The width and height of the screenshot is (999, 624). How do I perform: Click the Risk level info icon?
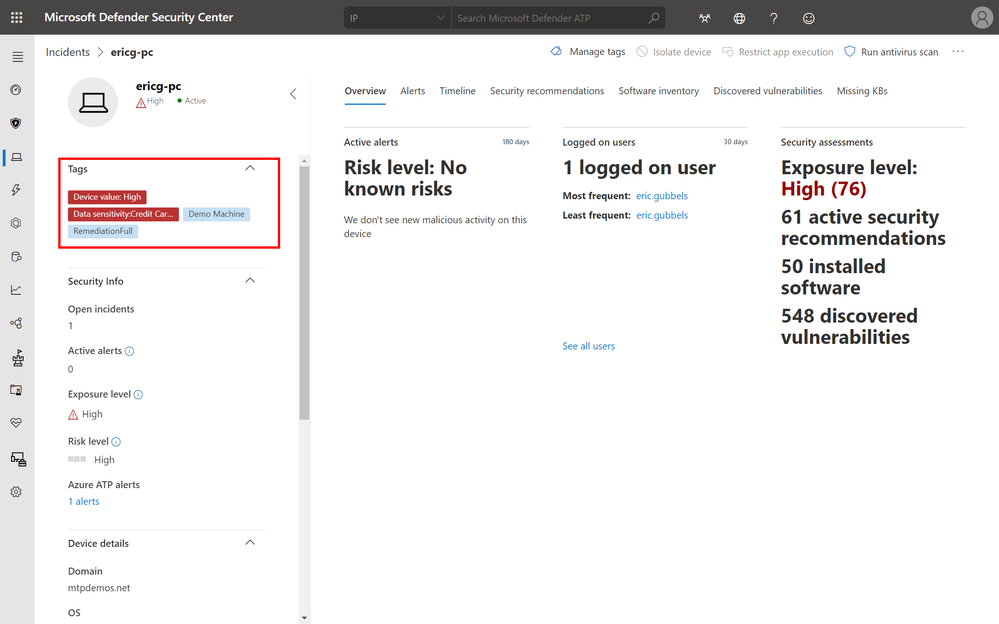point(116,442)
